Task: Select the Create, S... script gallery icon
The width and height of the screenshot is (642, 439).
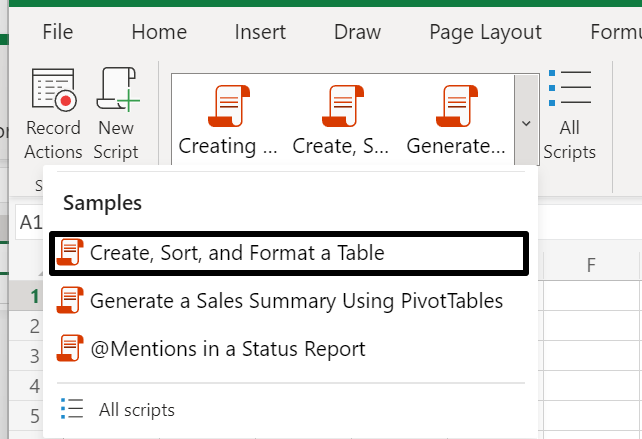Action: click(x=341, y=105)
